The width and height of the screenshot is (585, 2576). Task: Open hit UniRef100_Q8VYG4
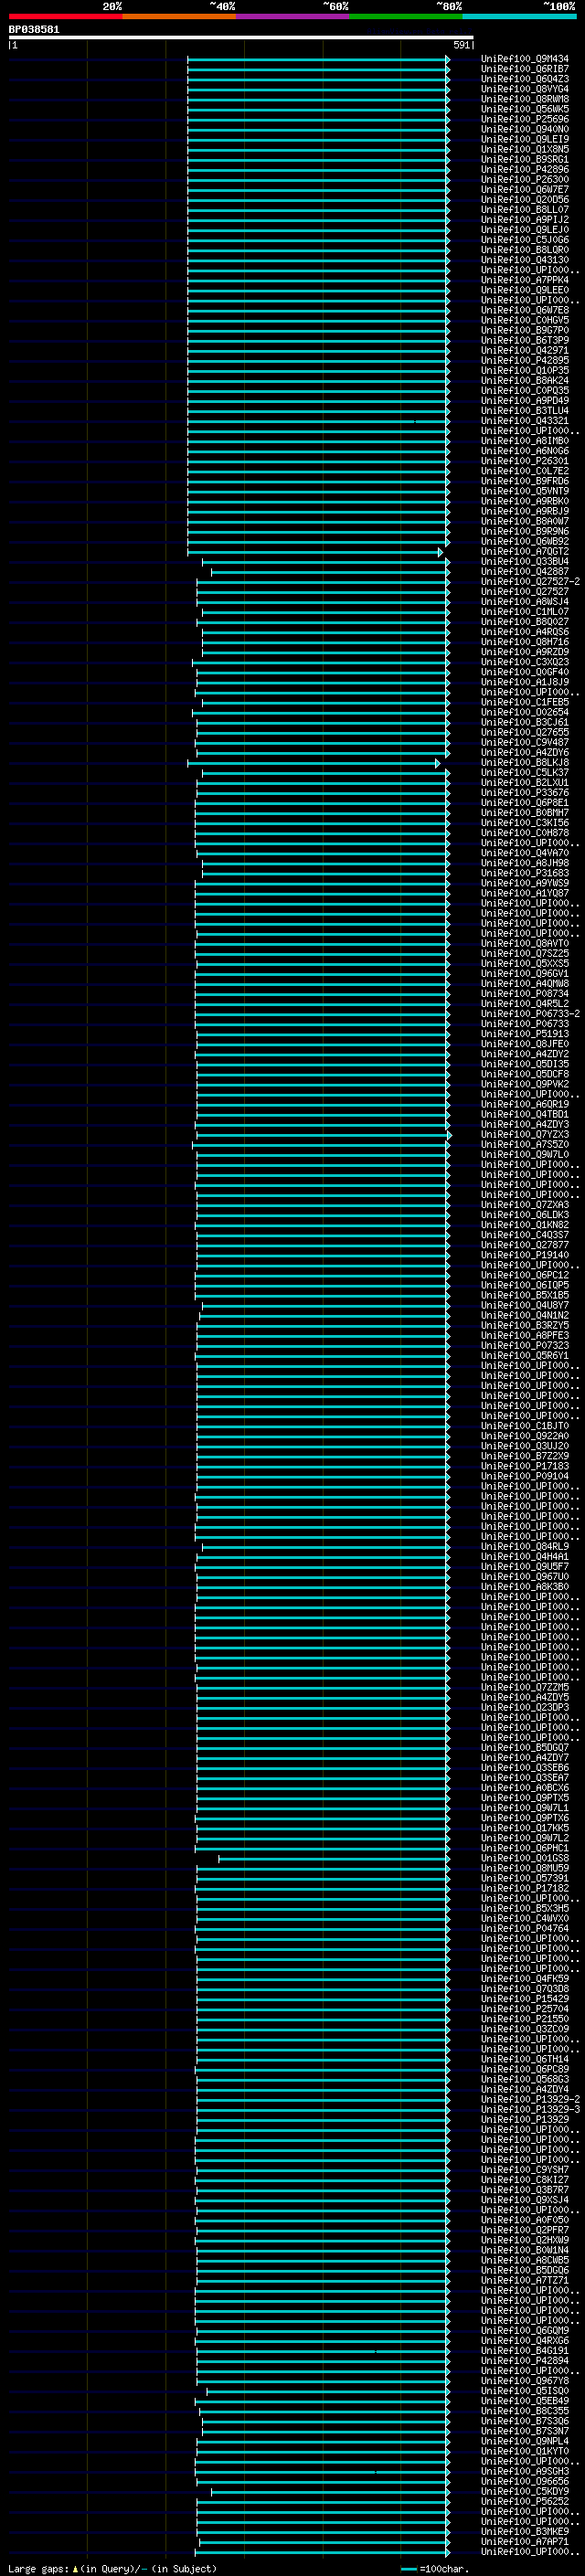pyautogui.click(x=525, y=90)
